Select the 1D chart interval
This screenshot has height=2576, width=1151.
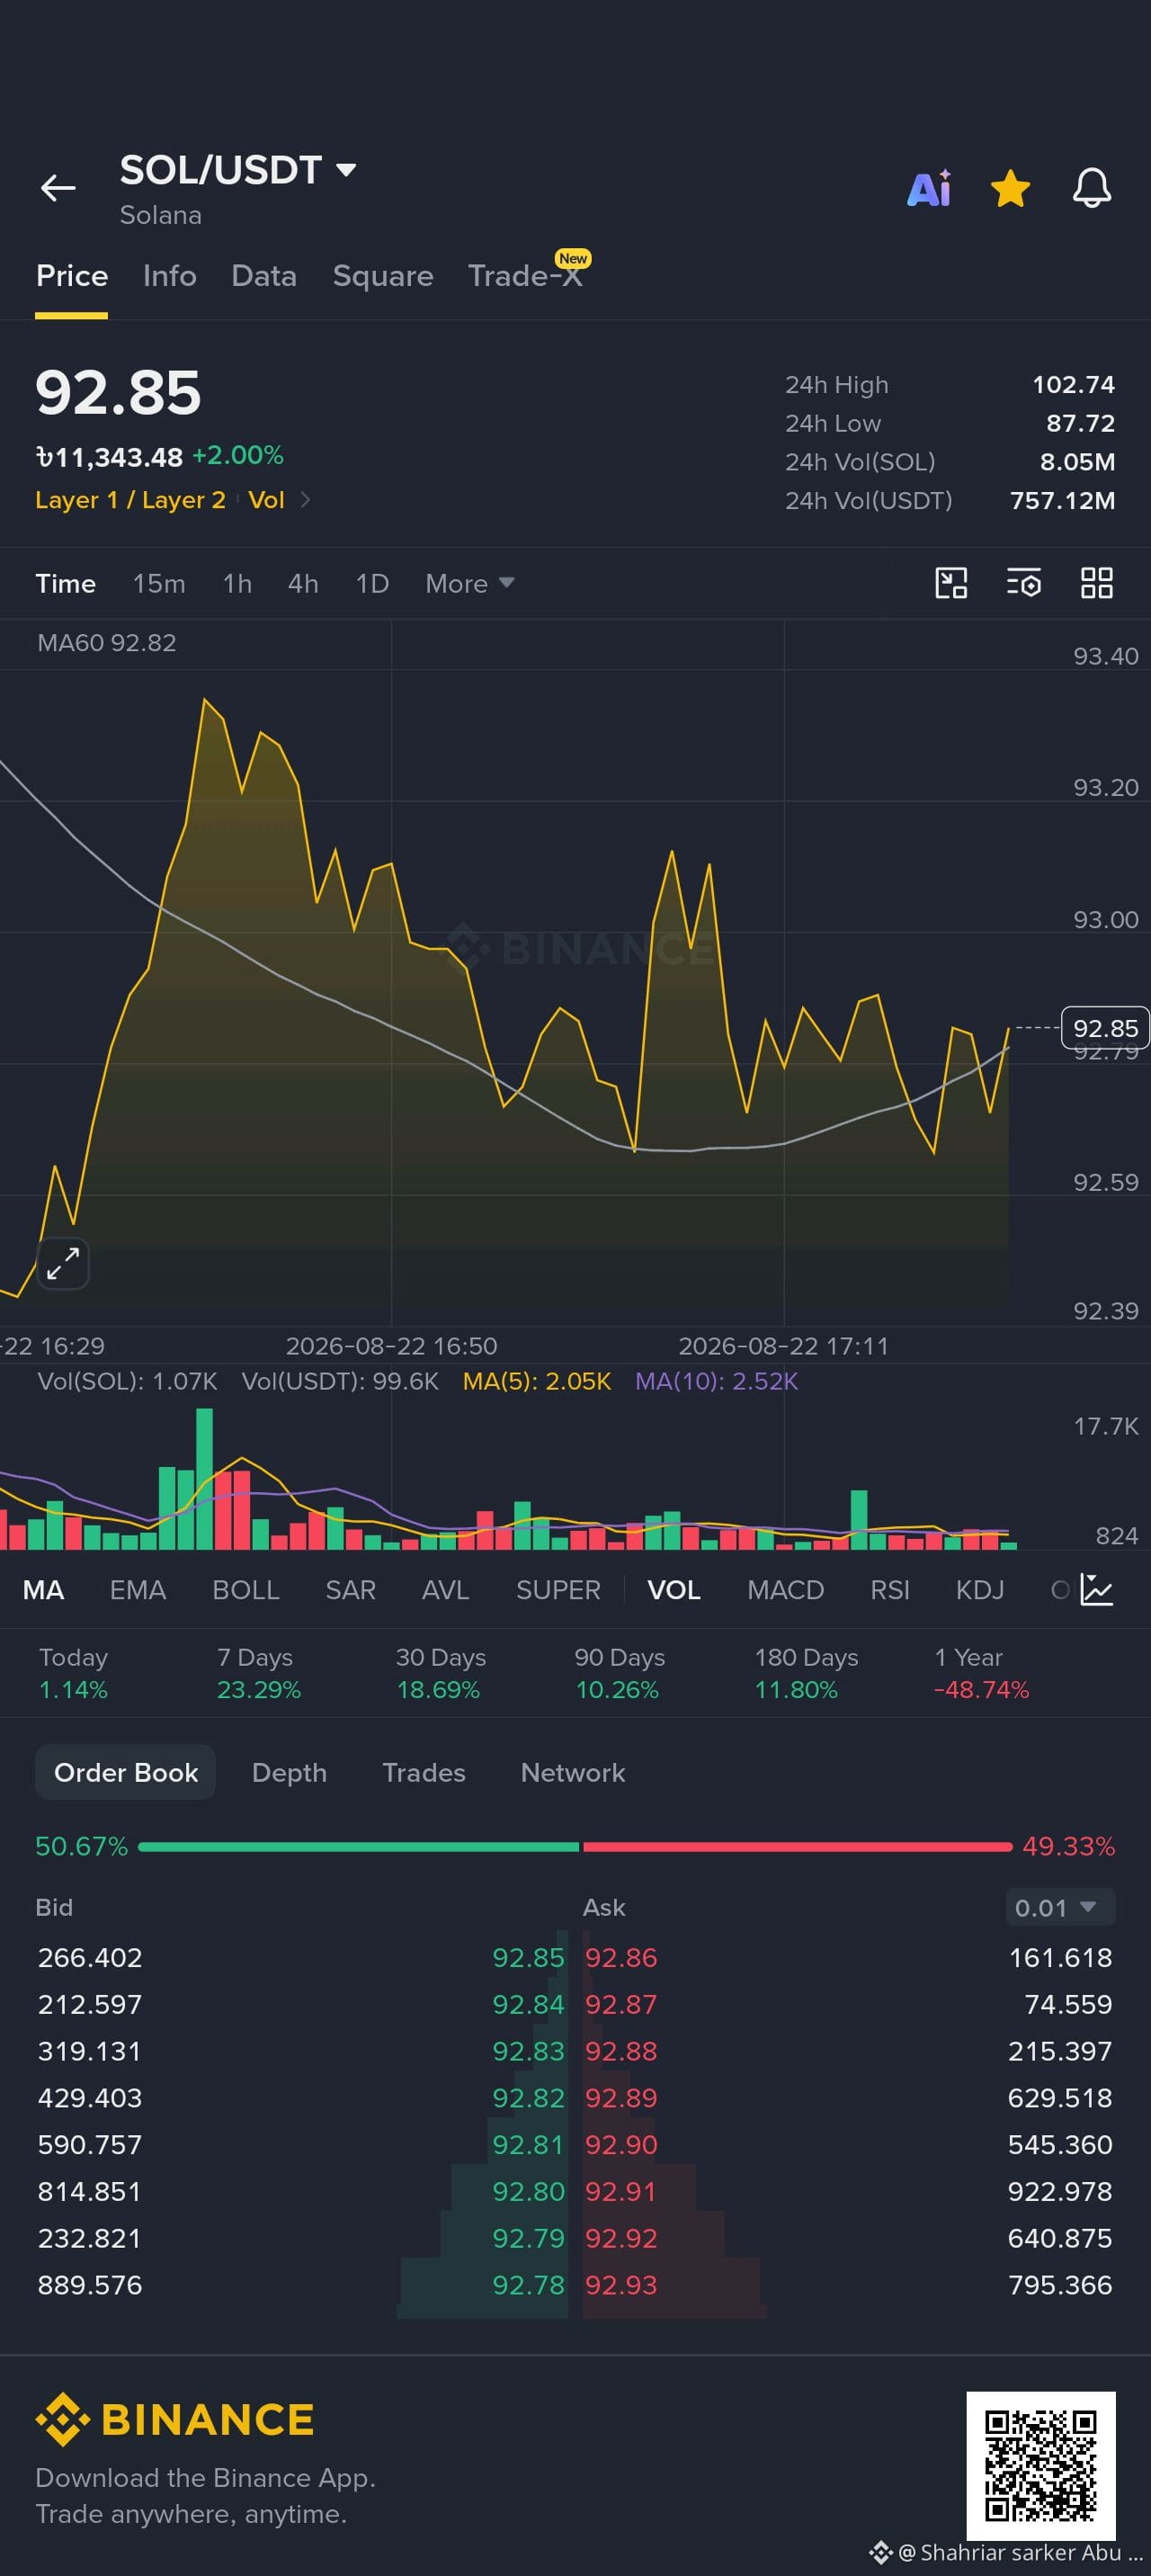[x=372, y=583]
